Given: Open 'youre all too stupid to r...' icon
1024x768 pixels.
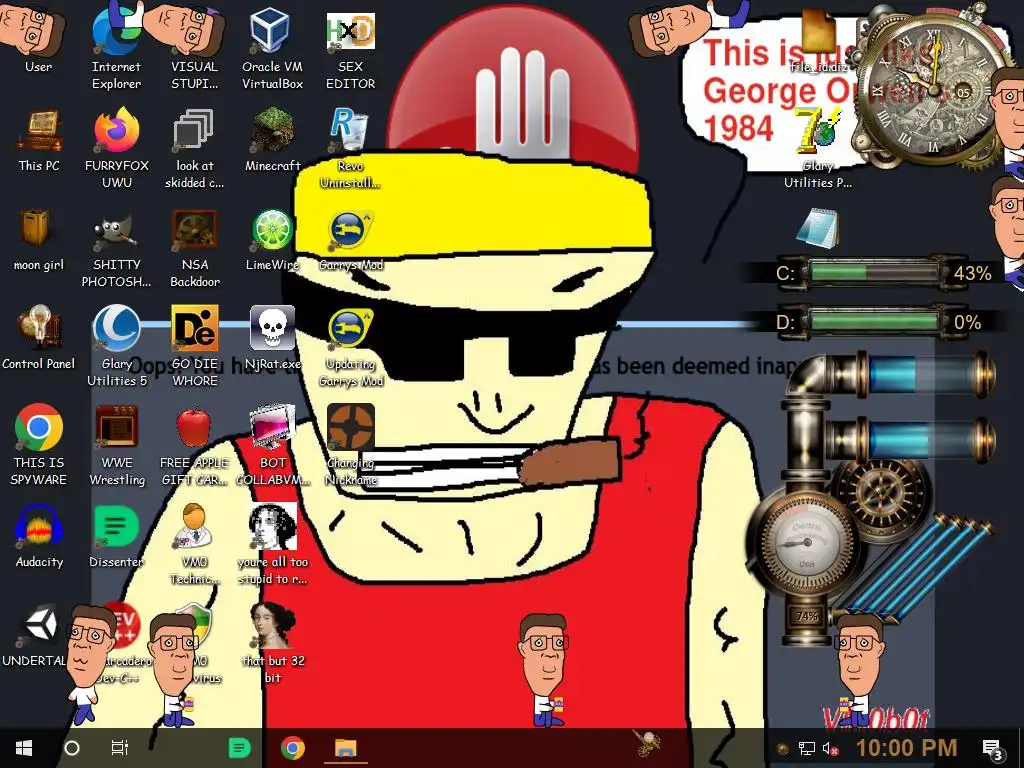Looking at the screenshot, I should [x=272, y=545].
